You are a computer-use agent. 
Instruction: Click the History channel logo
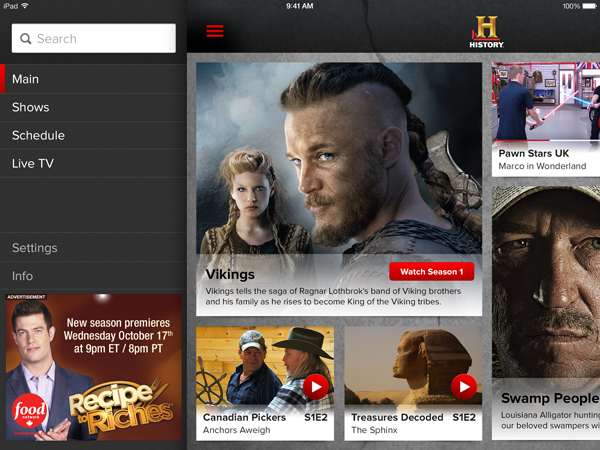coord(486,32)
